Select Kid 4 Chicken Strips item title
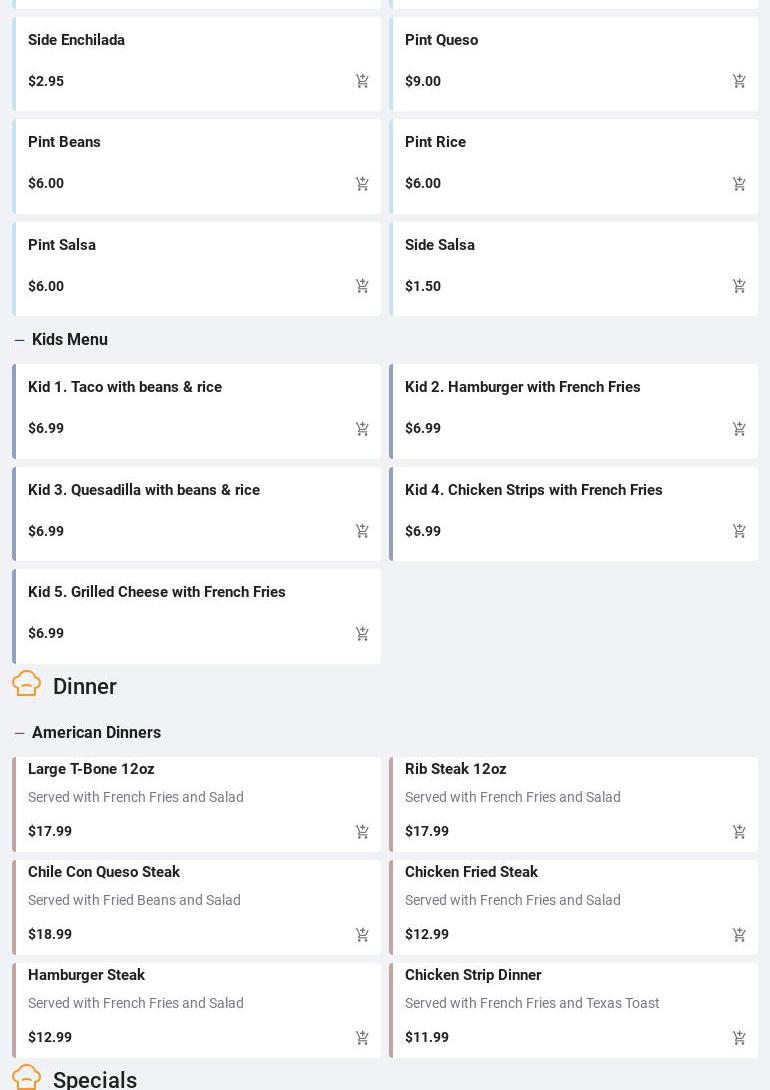This screenshot has width=770, height=1090. (x=533, y=490)
